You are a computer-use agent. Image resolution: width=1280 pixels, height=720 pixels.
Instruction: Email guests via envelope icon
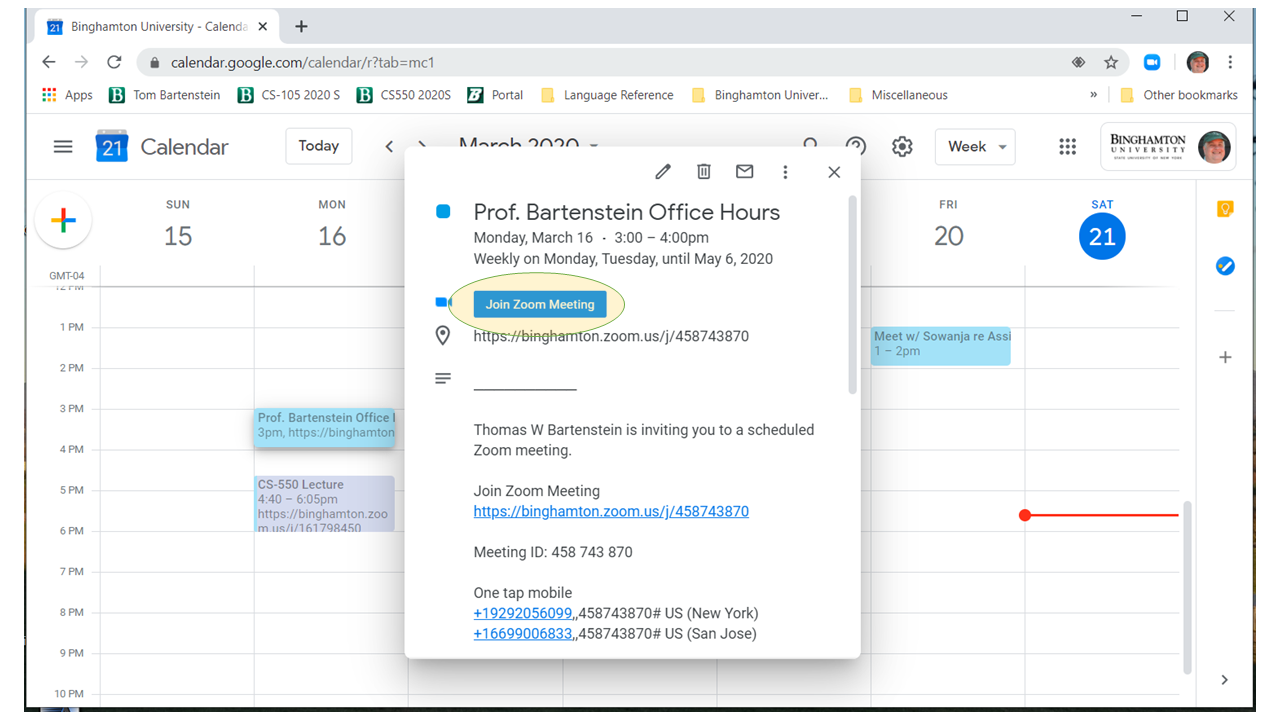click(x=744, y=172)
